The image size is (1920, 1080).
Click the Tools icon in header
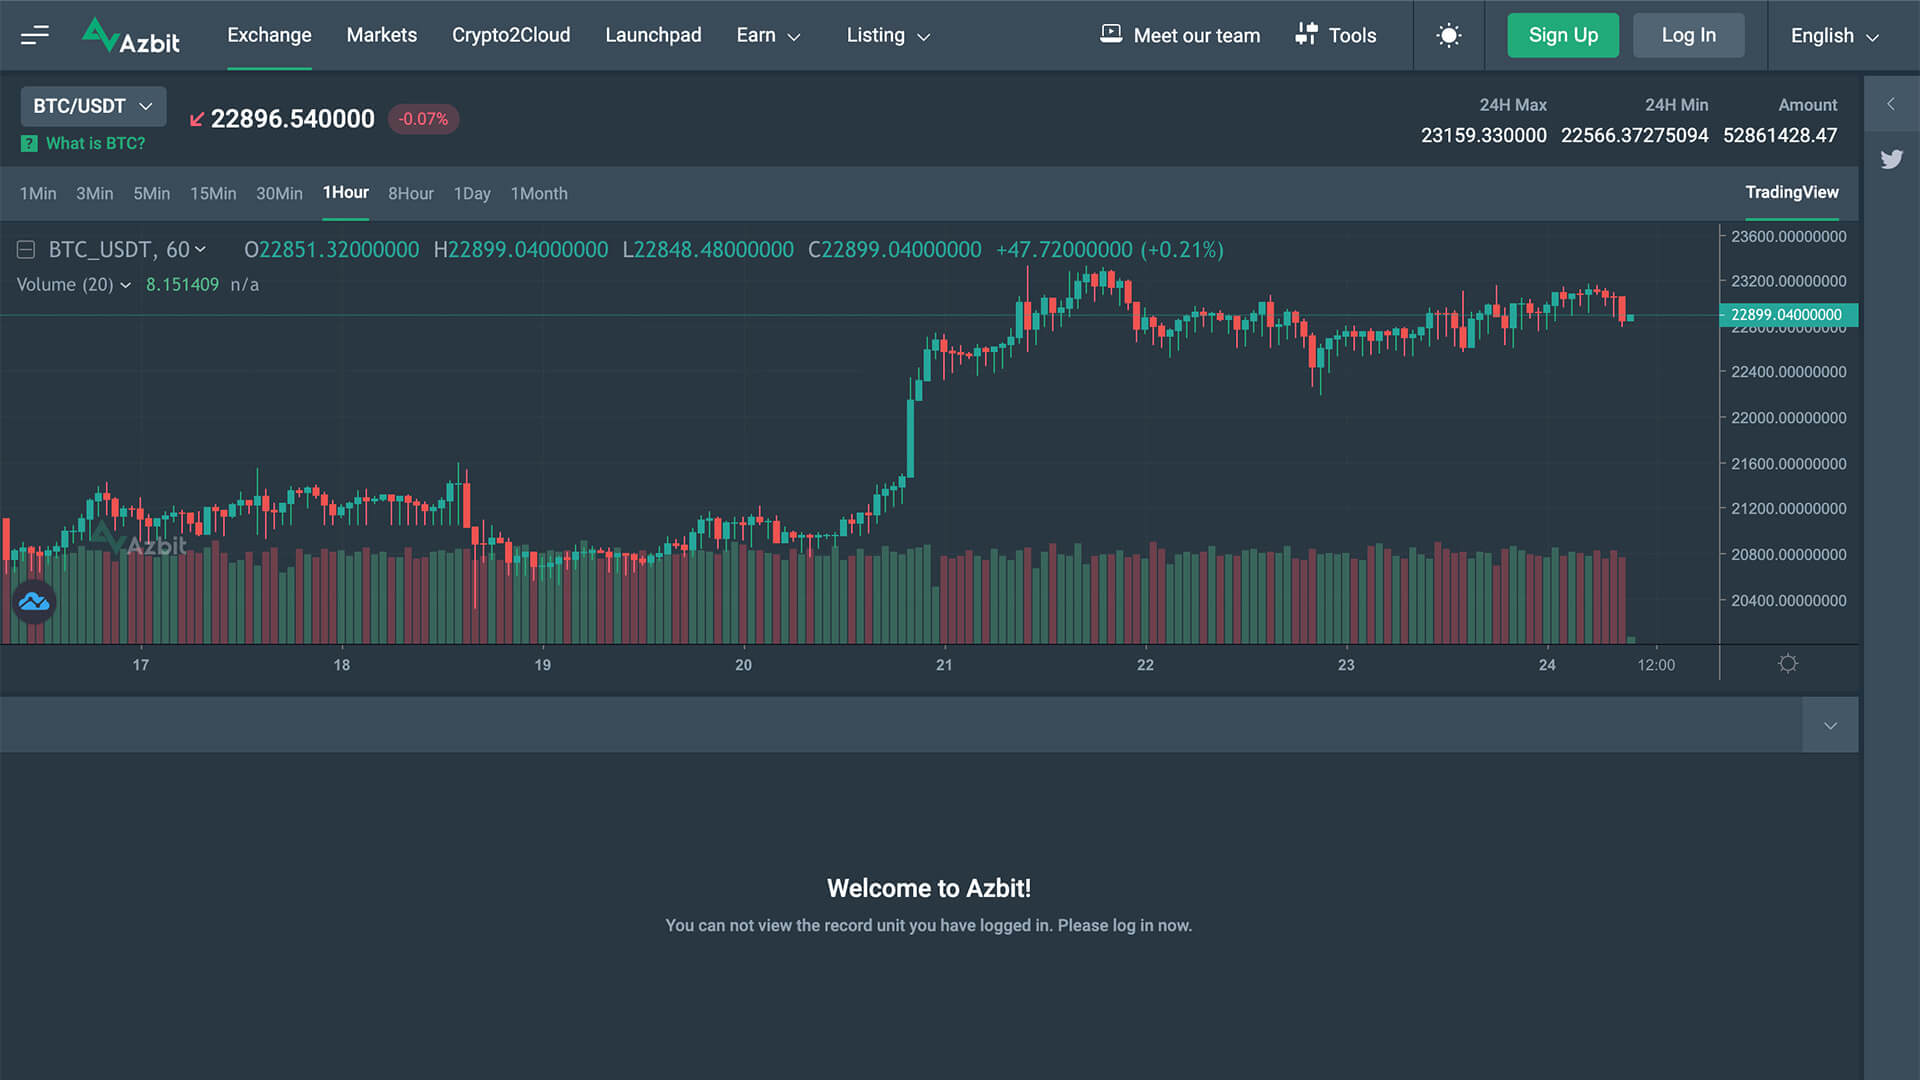(x=1306, y=34)
